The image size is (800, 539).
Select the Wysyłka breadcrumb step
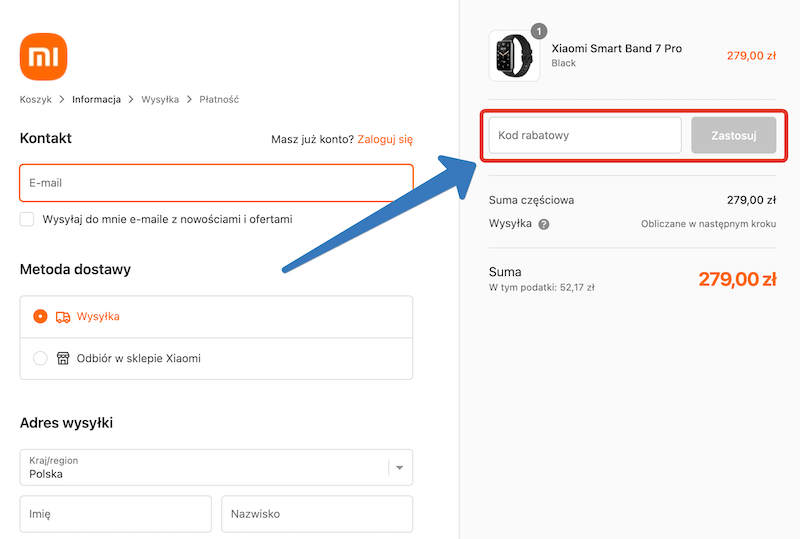160,99
